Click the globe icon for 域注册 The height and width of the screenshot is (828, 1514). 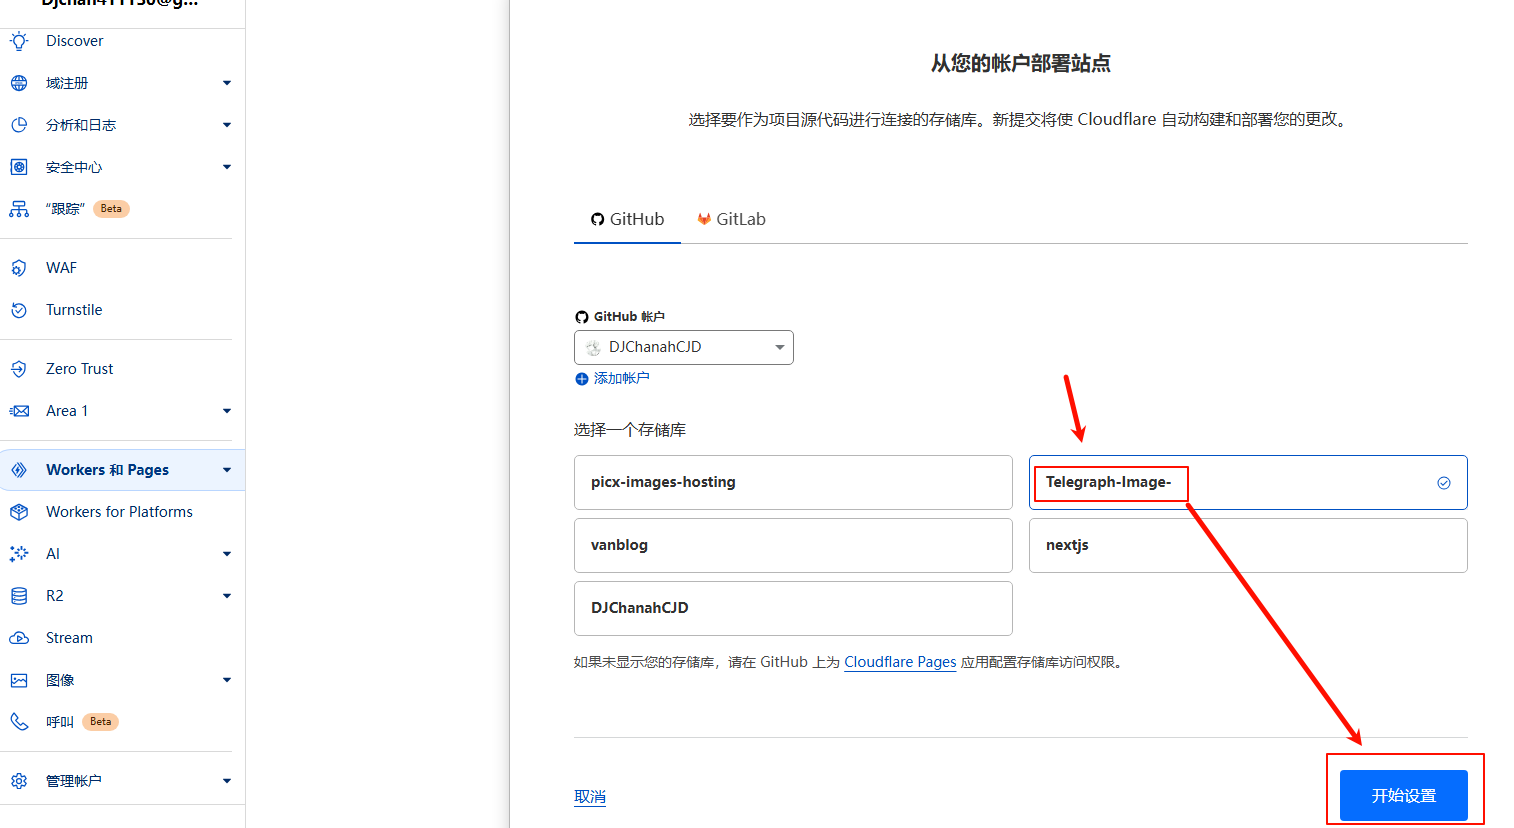19,83
